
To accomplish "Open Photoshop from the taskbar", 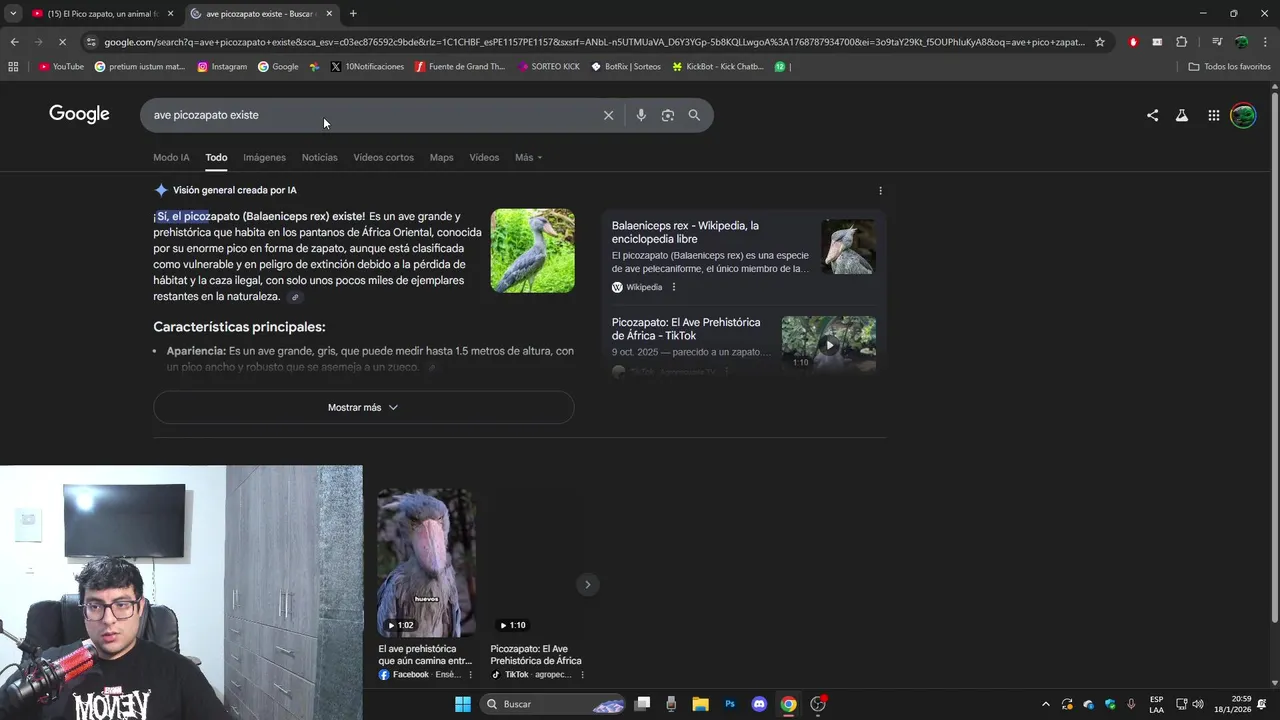I will [730, 704].
